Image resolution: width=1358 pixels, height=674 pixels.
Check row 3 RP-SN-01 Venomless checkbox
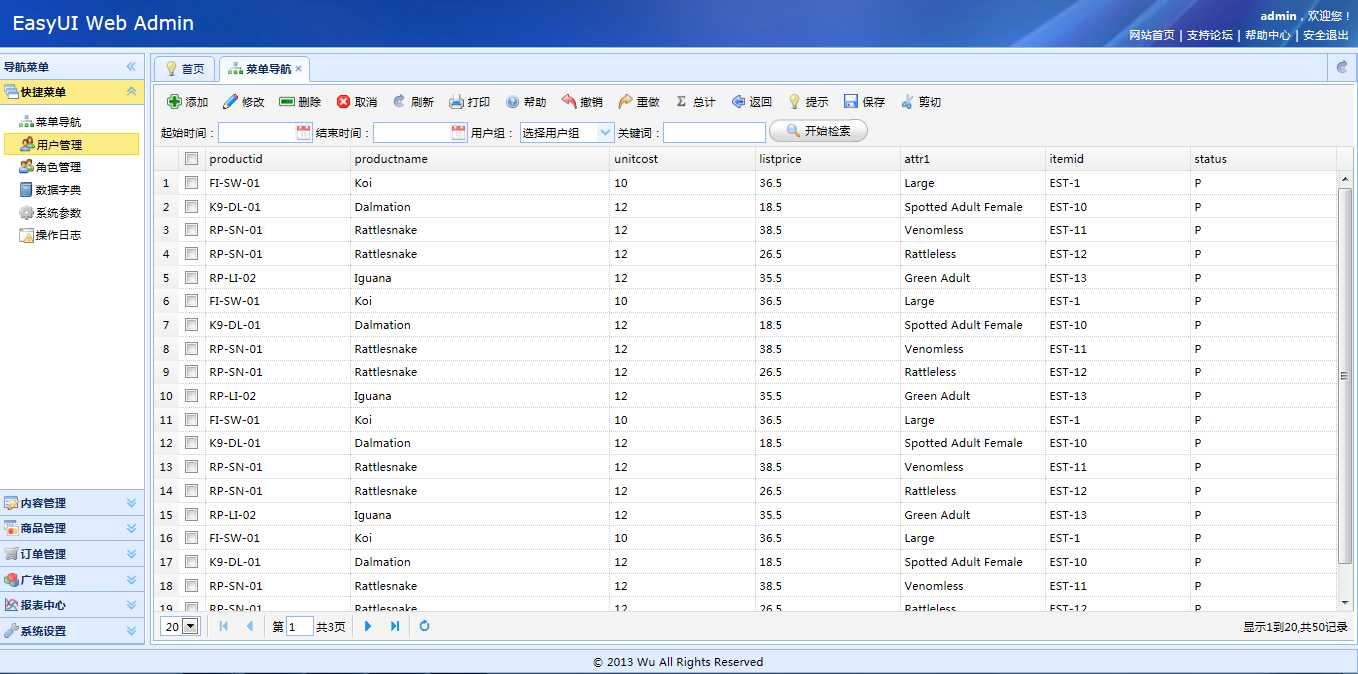(191, 230)
